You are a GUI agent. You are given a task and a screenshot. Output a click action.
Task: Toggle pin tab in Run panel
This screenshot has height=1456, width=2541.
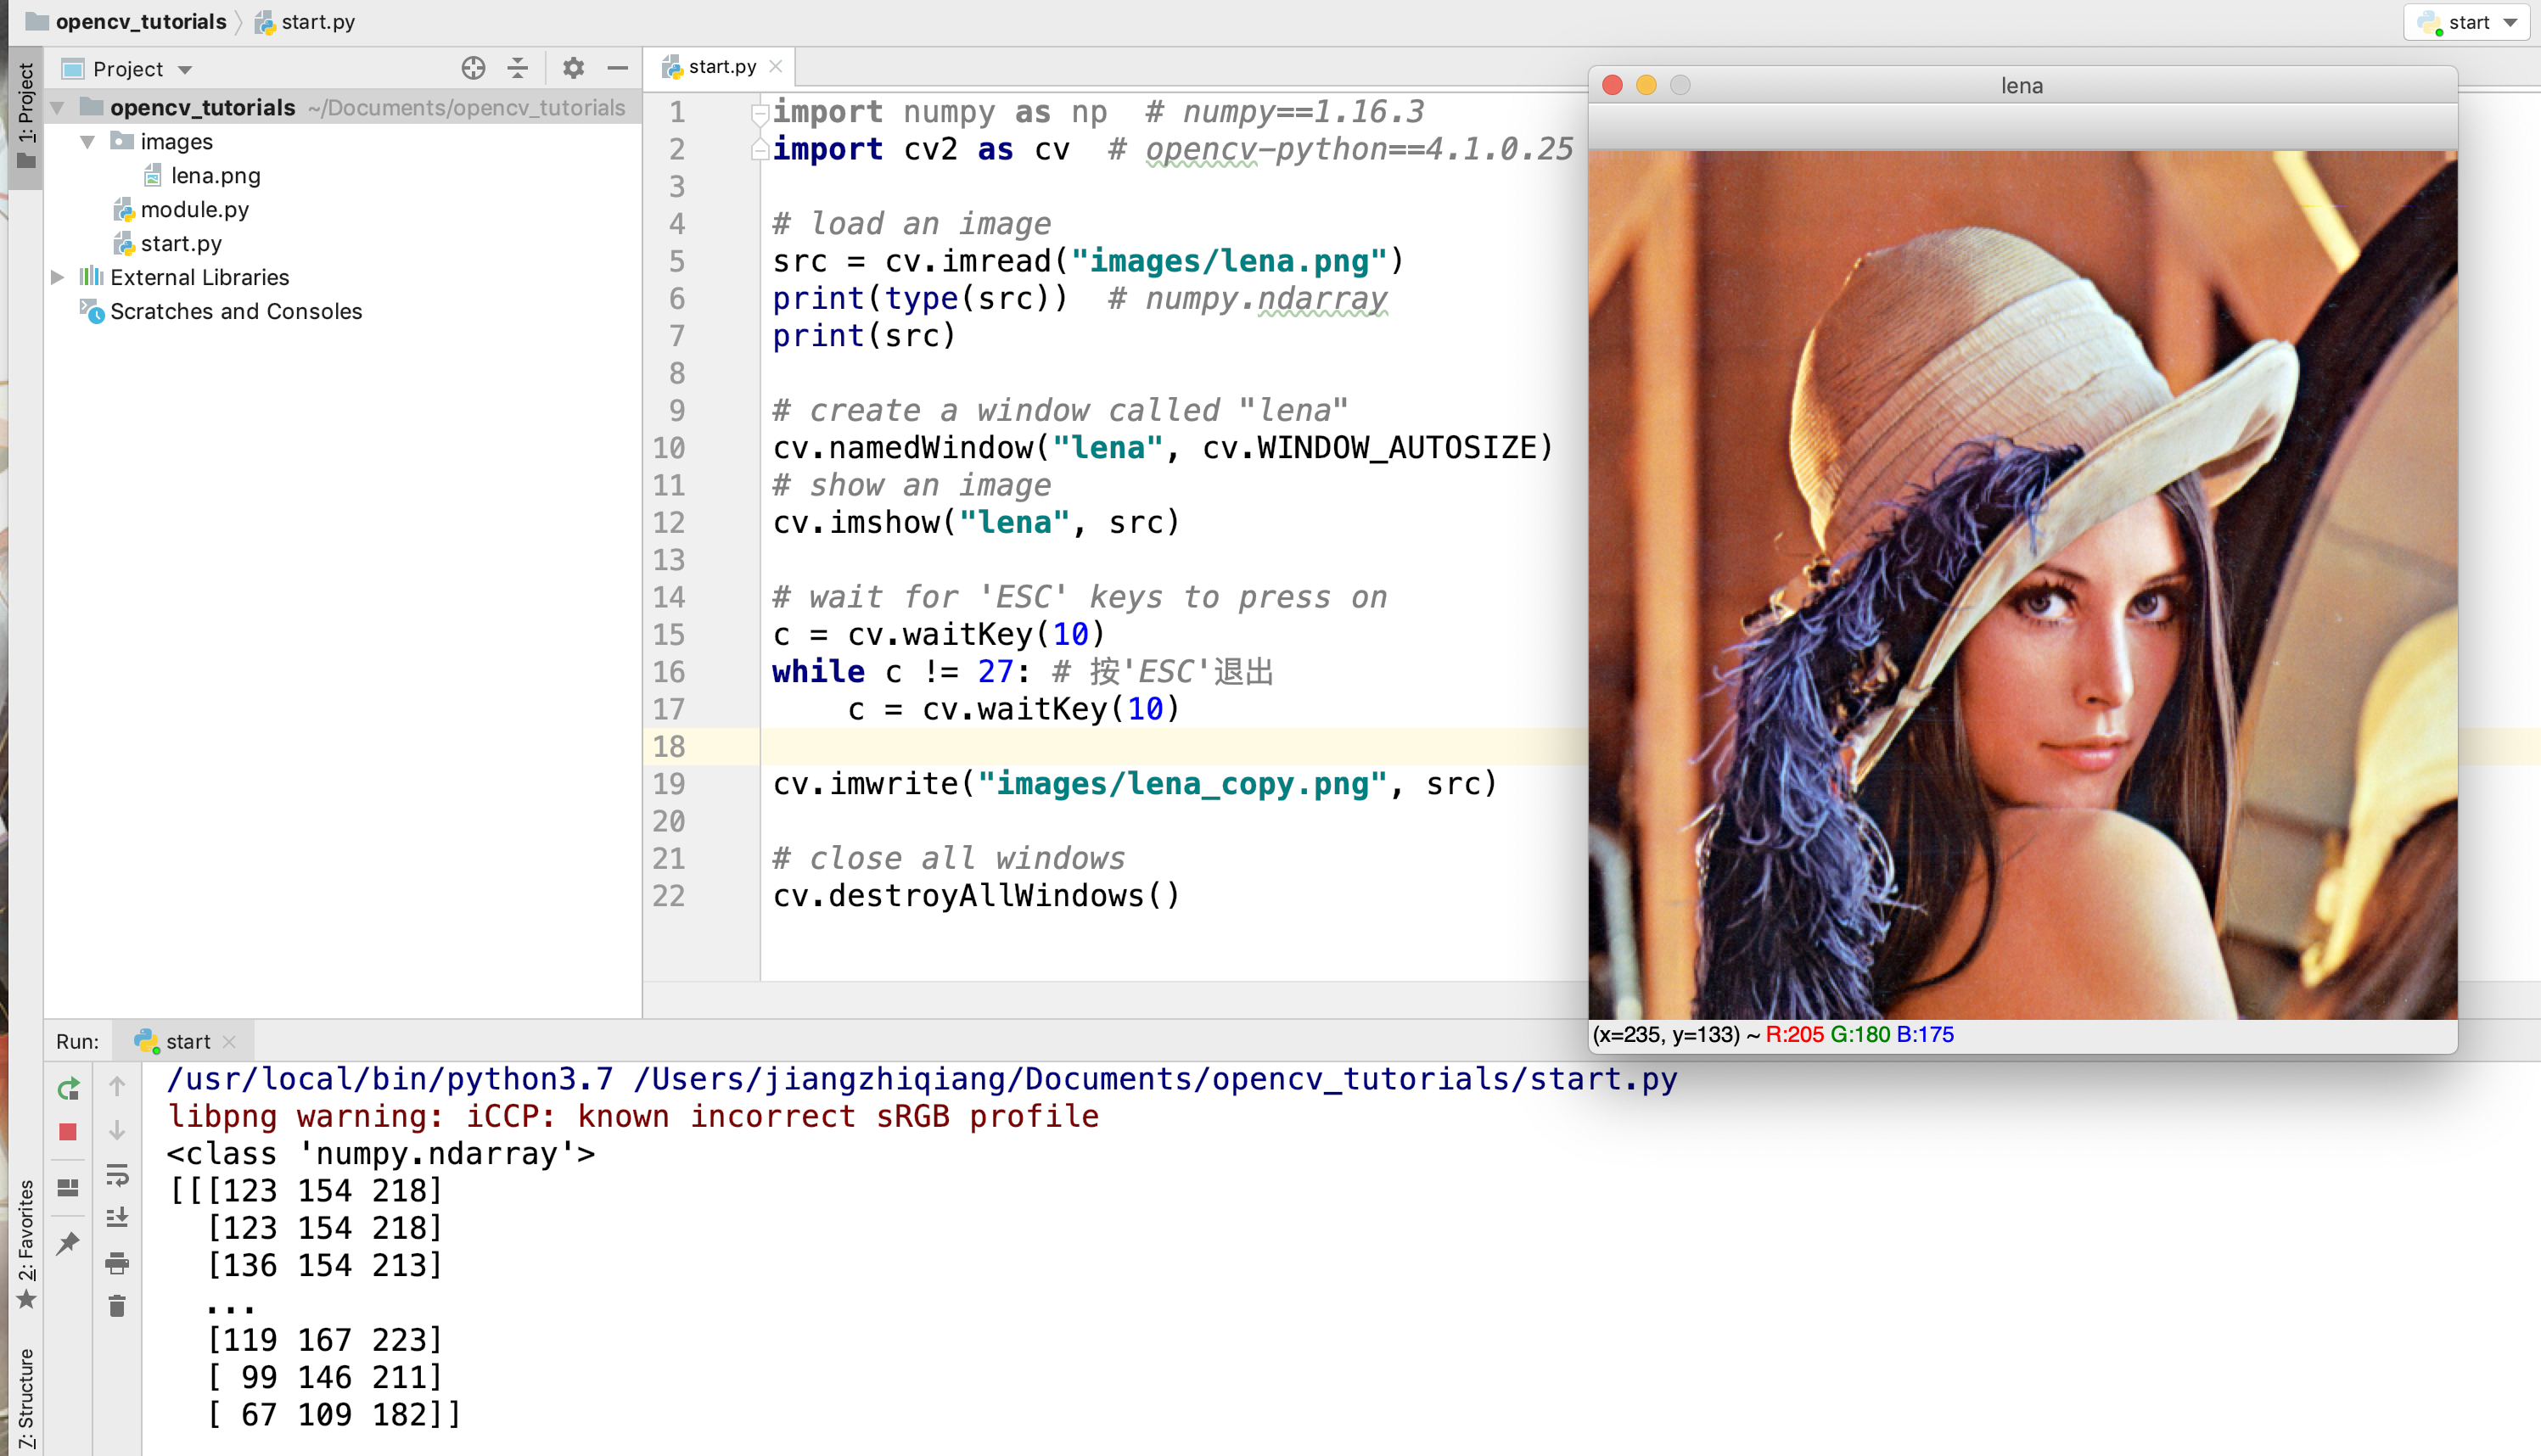pyautogui.click(x=68, y=1243)
